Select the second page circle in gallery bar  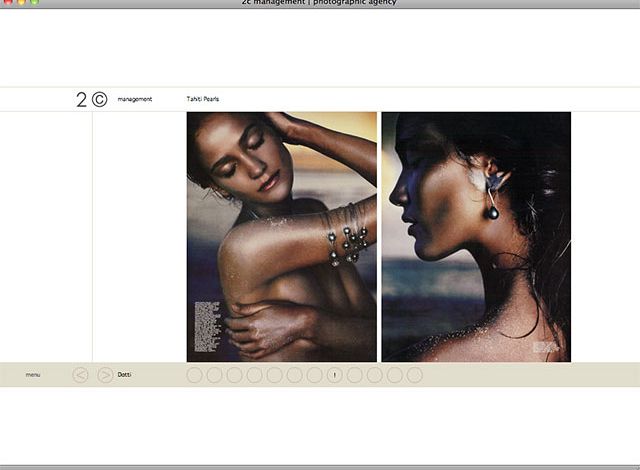click(215, 375)
